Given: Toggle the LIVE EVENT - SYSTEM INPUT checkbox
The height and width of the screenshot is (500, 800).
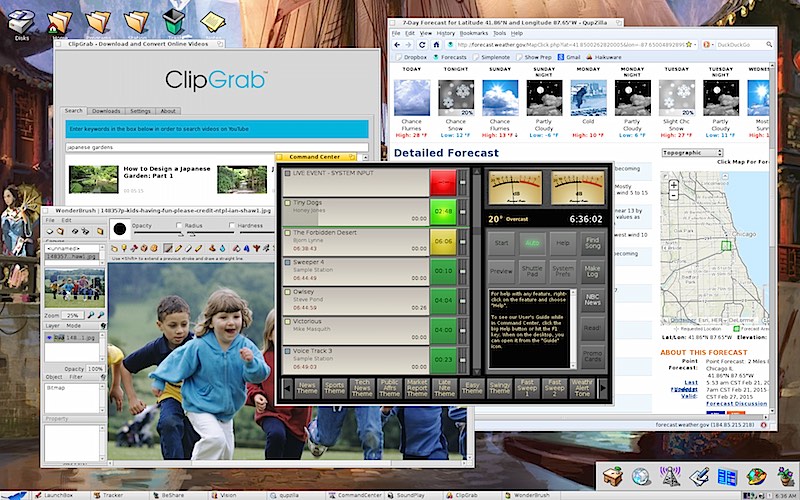Looking at the screenshot, I should pyautogui.click(x=288, y=173).
